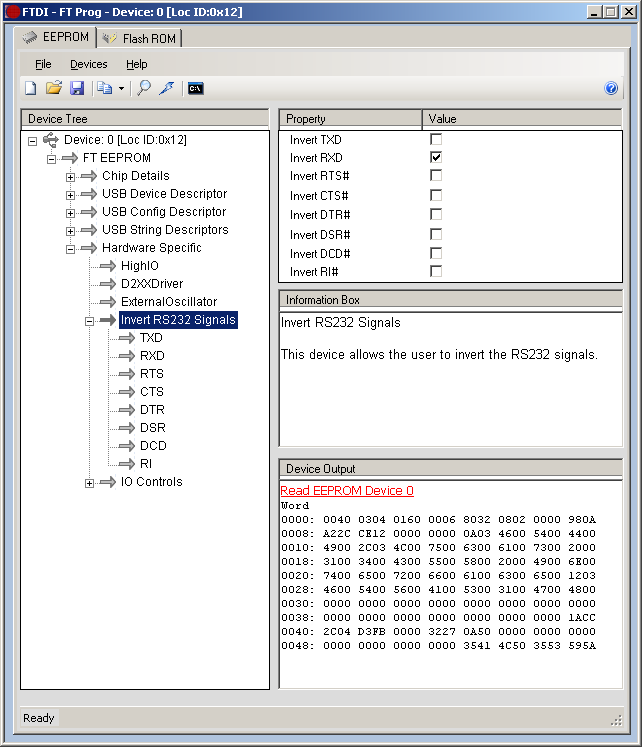642x747 pixels.
Task: Enable the Invert CTS# checkbox
Action: point(436,195)
